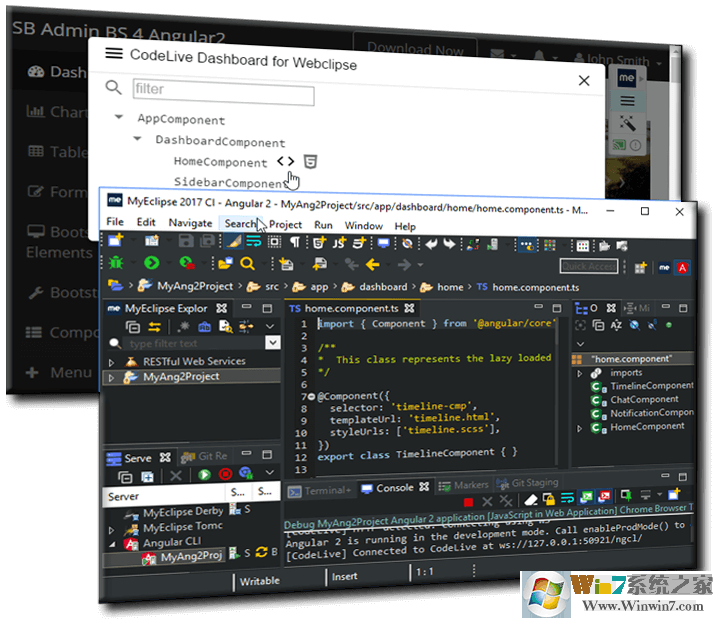
Task: Toggle Link with Editor in Explorer
Action: (x=154, y=327)
